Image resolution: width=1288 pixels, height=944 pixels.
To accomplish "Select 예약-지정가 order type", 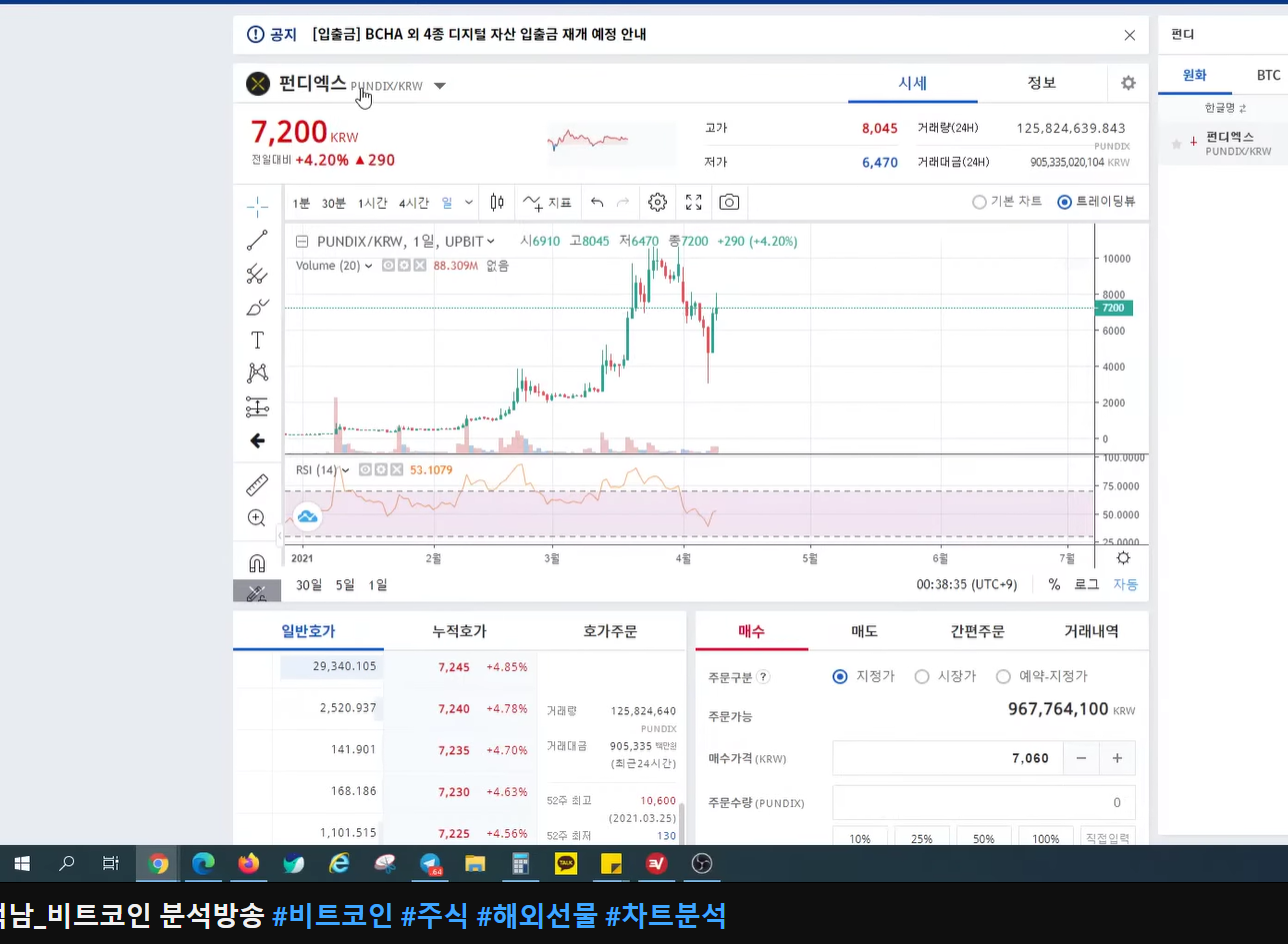I will pyautogui.click(x=1042, y=677).
